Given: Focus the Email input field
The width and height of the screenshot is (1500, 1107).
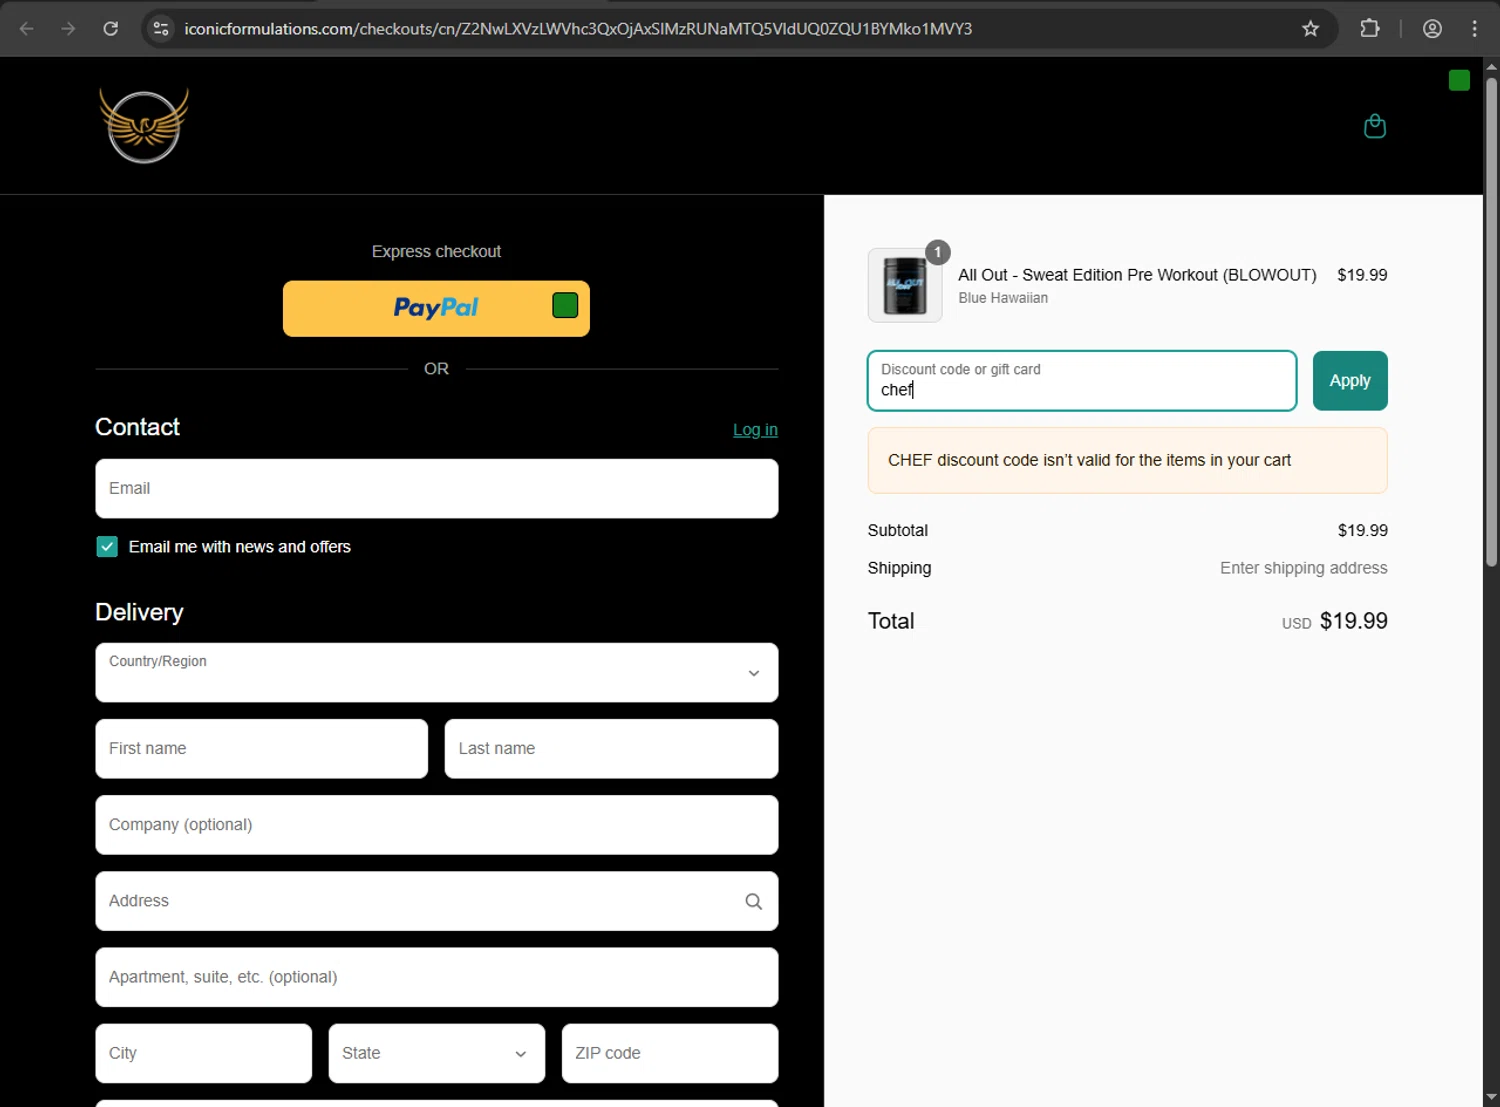Looking at the screenshot, I should click(x=437, y=488).
